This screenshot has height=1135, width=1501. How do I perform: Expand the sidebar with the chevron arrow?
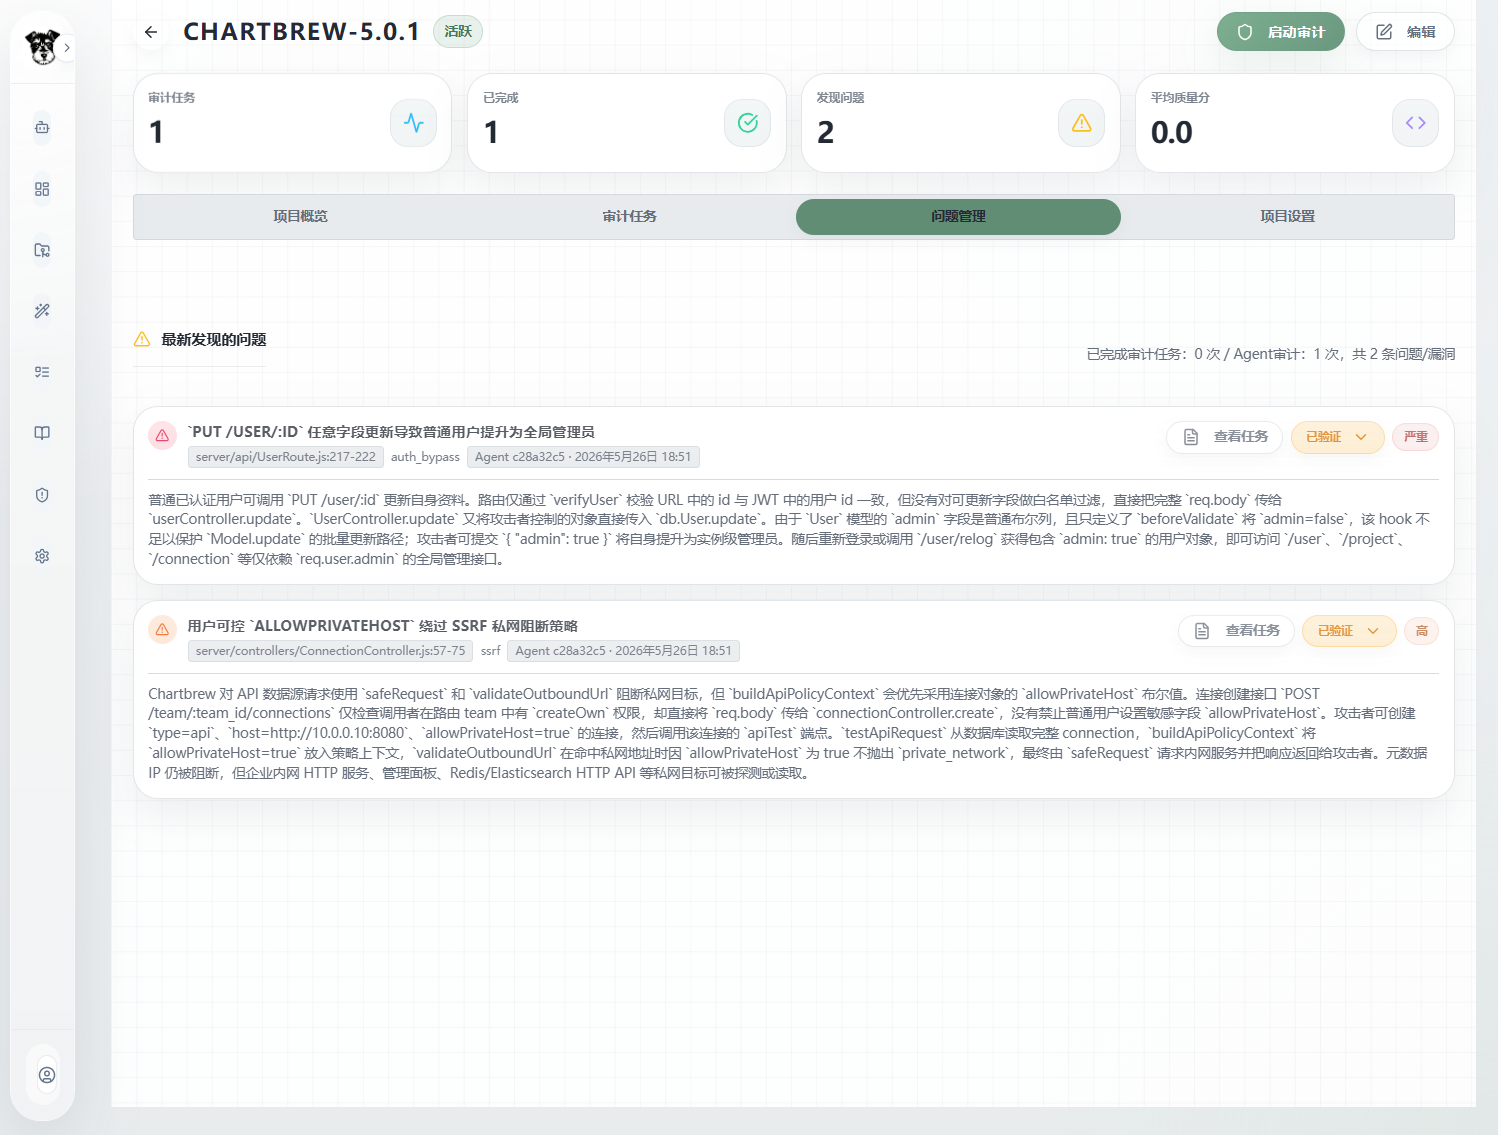click(x=67, y=47)
